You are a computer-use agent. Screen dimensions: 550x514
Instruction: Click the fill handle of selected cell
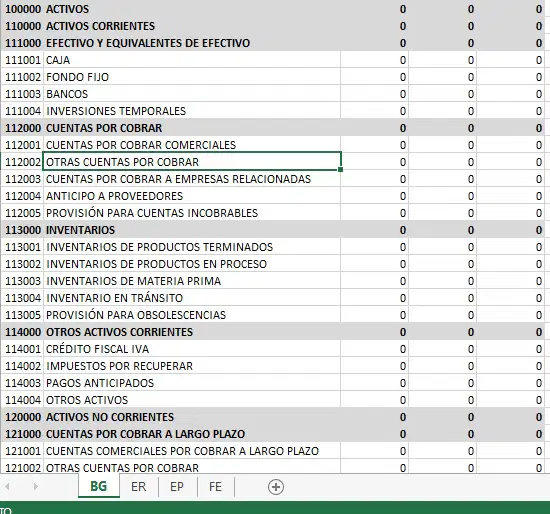coord(341,170)
